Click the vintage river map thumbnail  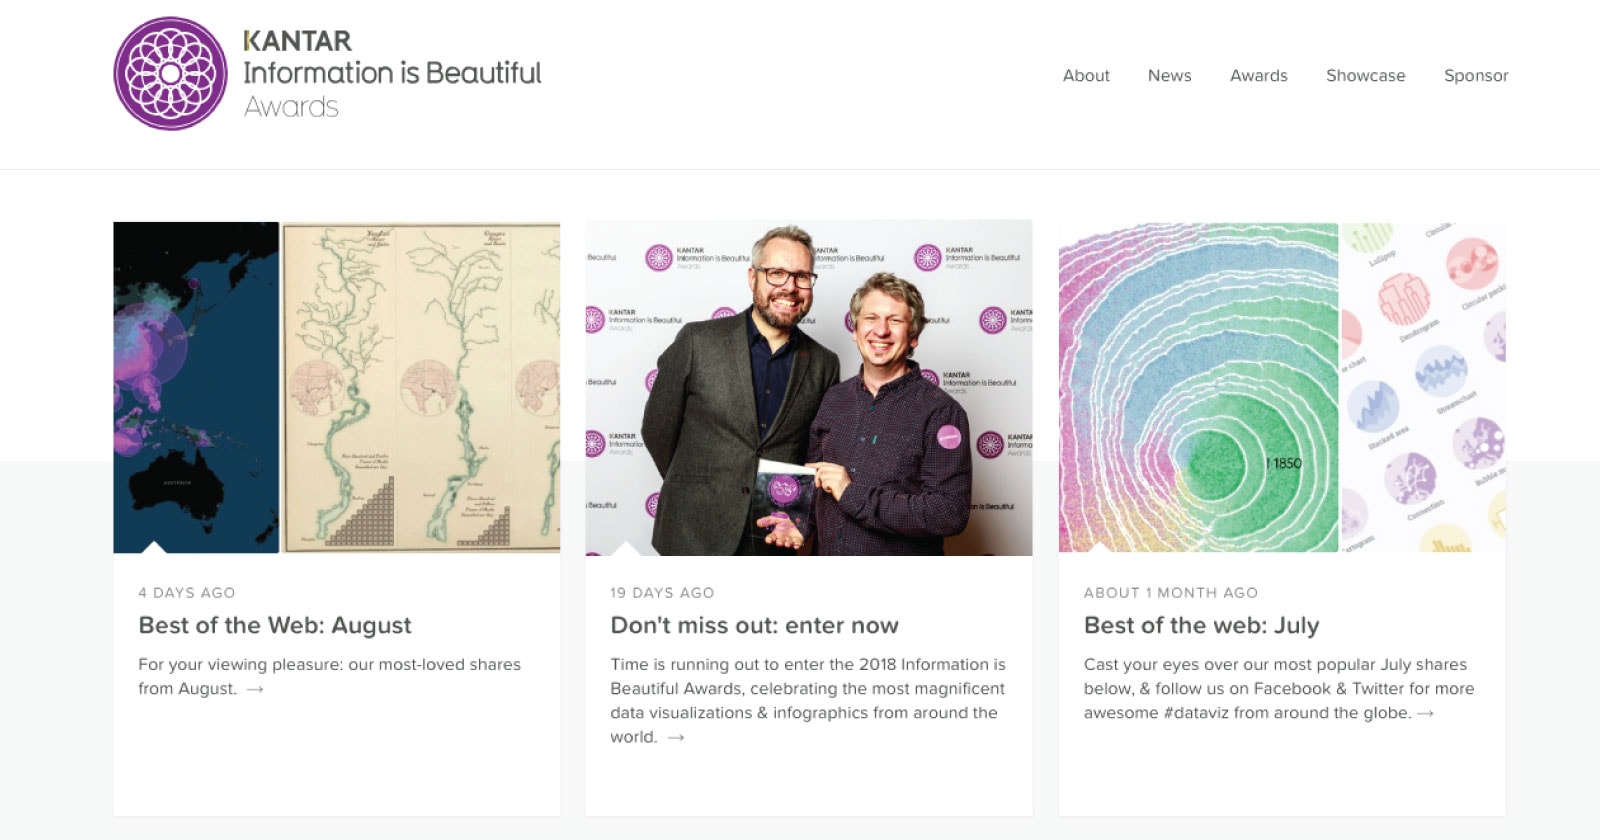[420, 385]
